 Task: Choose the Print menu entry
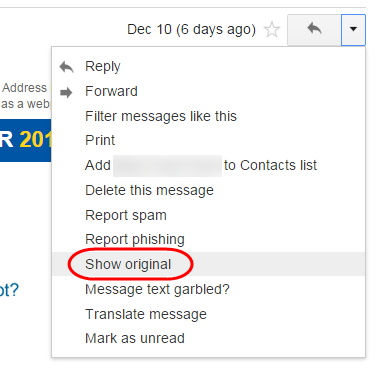[208, 140]
